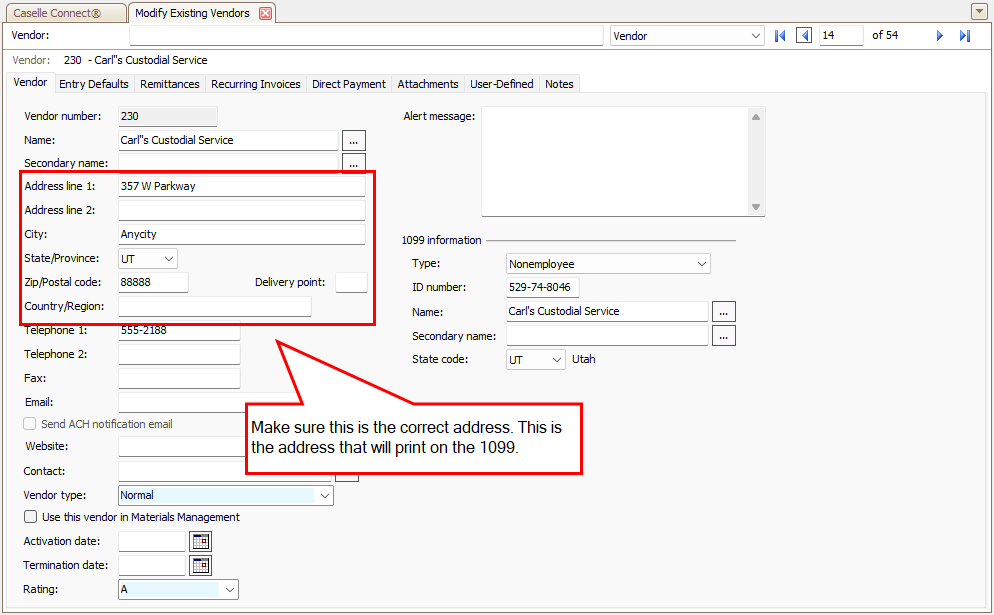Screen dimensions: 994x615
Task: Jump to the last vendor record
Action: (963, 35)
